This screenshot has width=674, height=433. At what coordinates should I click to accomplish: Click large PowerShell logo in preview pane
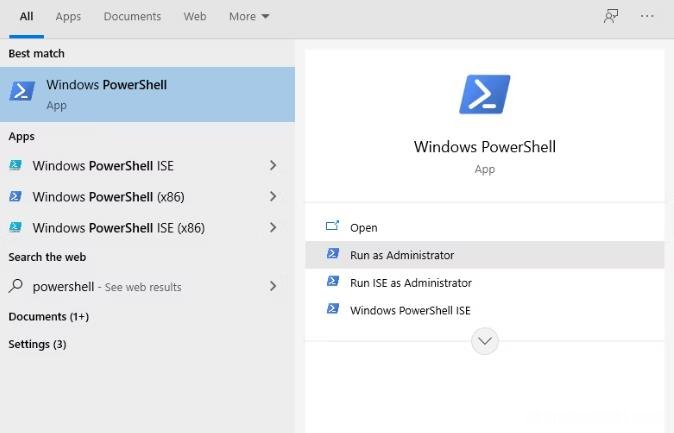[484, 94]
